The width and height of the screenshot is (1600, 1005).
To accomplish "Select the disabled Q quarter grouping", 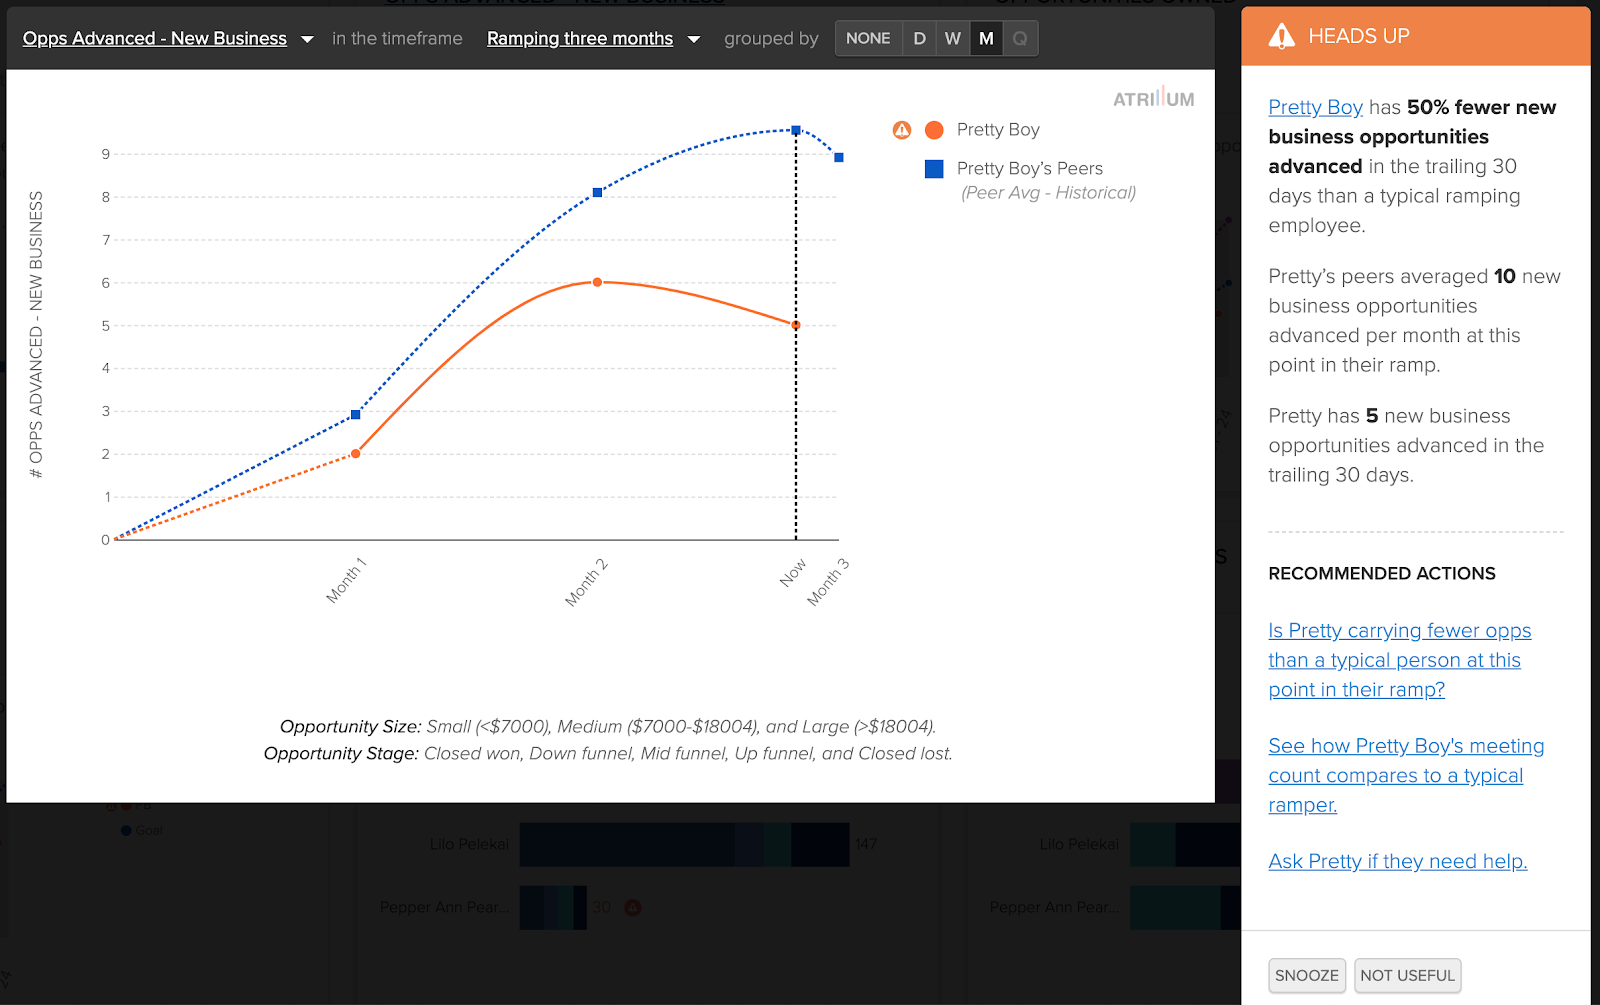I will [1020, 38].
